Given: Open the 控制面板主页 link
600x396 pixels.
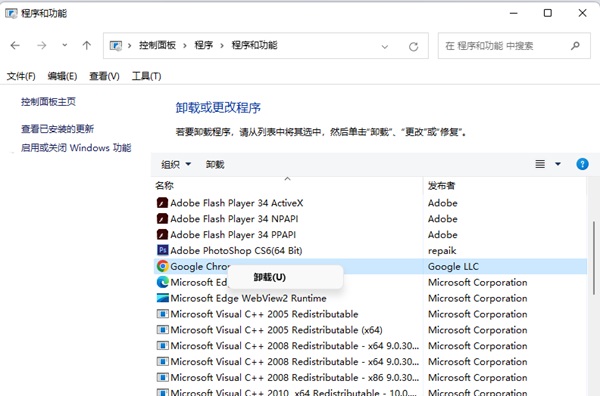Looking at the screenshot, I should point(48,102).
